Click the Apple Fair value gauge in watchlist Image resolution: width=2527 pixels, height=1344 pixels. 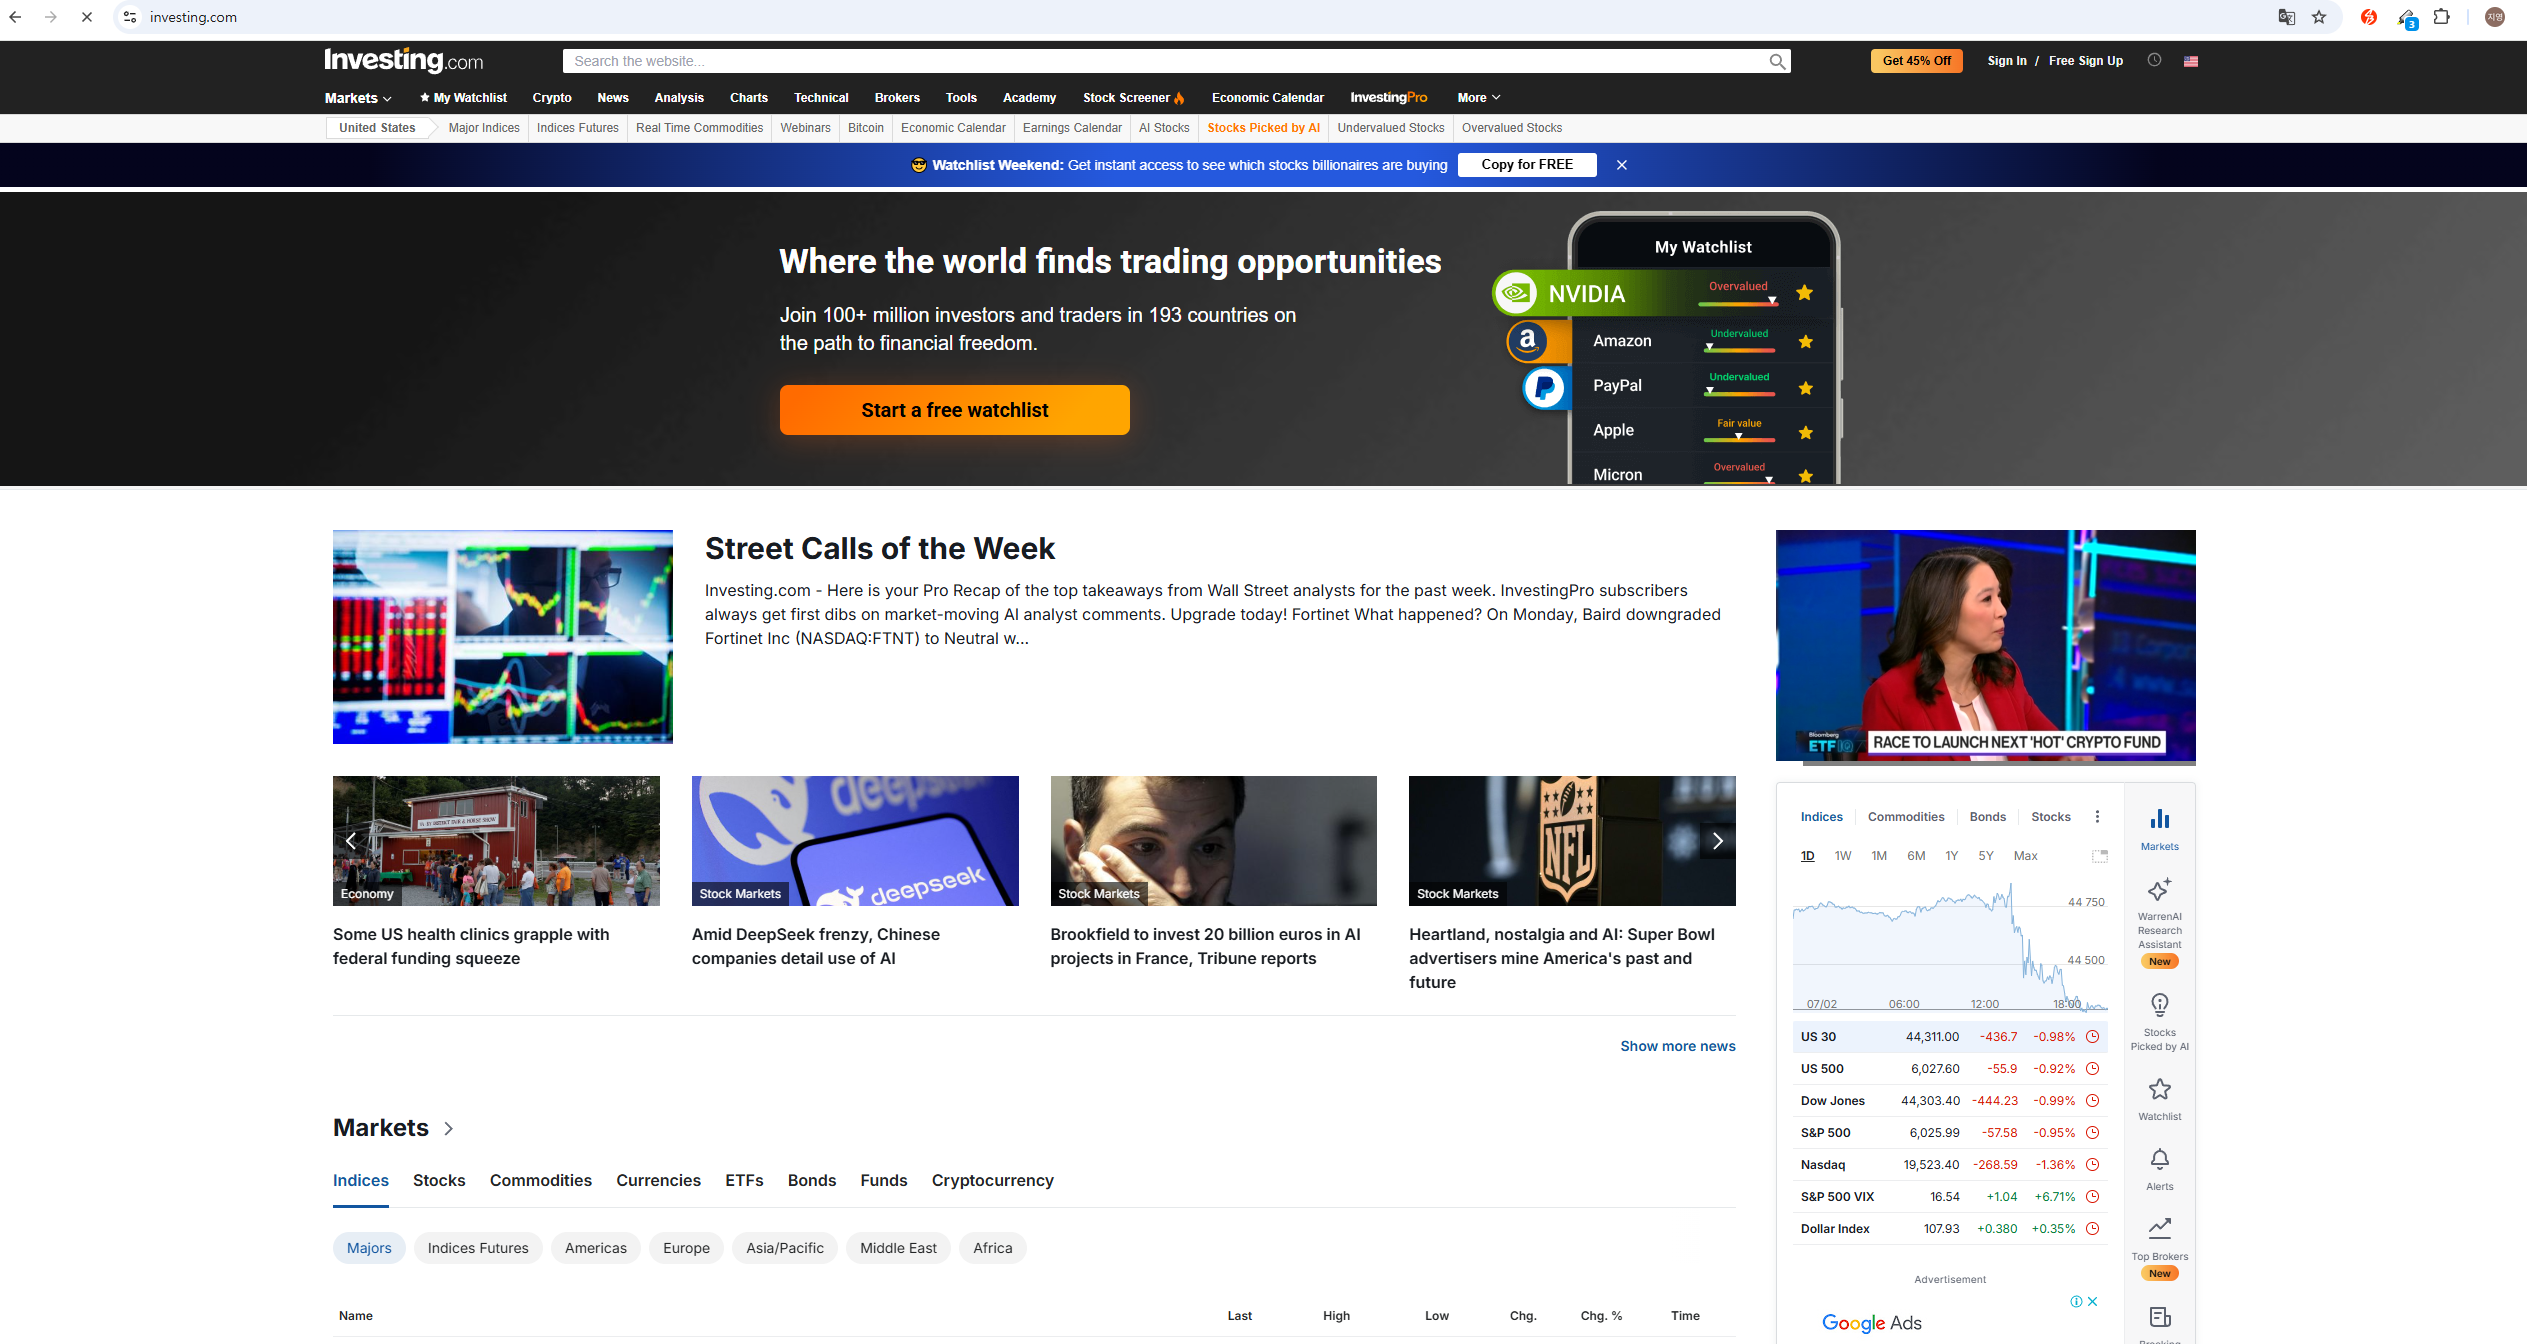click(1740, 430)
